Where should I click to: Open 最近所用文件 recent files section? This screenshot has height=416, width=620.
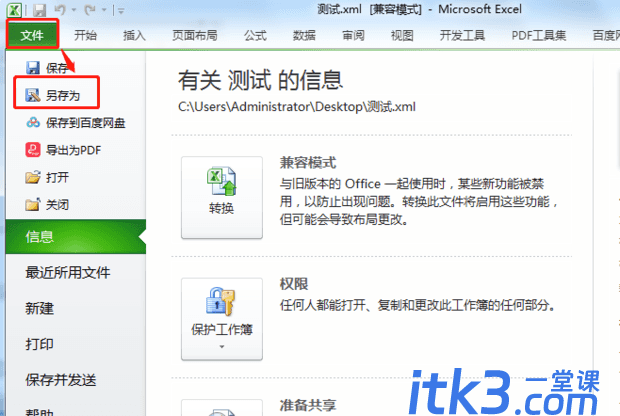(68, 272)
